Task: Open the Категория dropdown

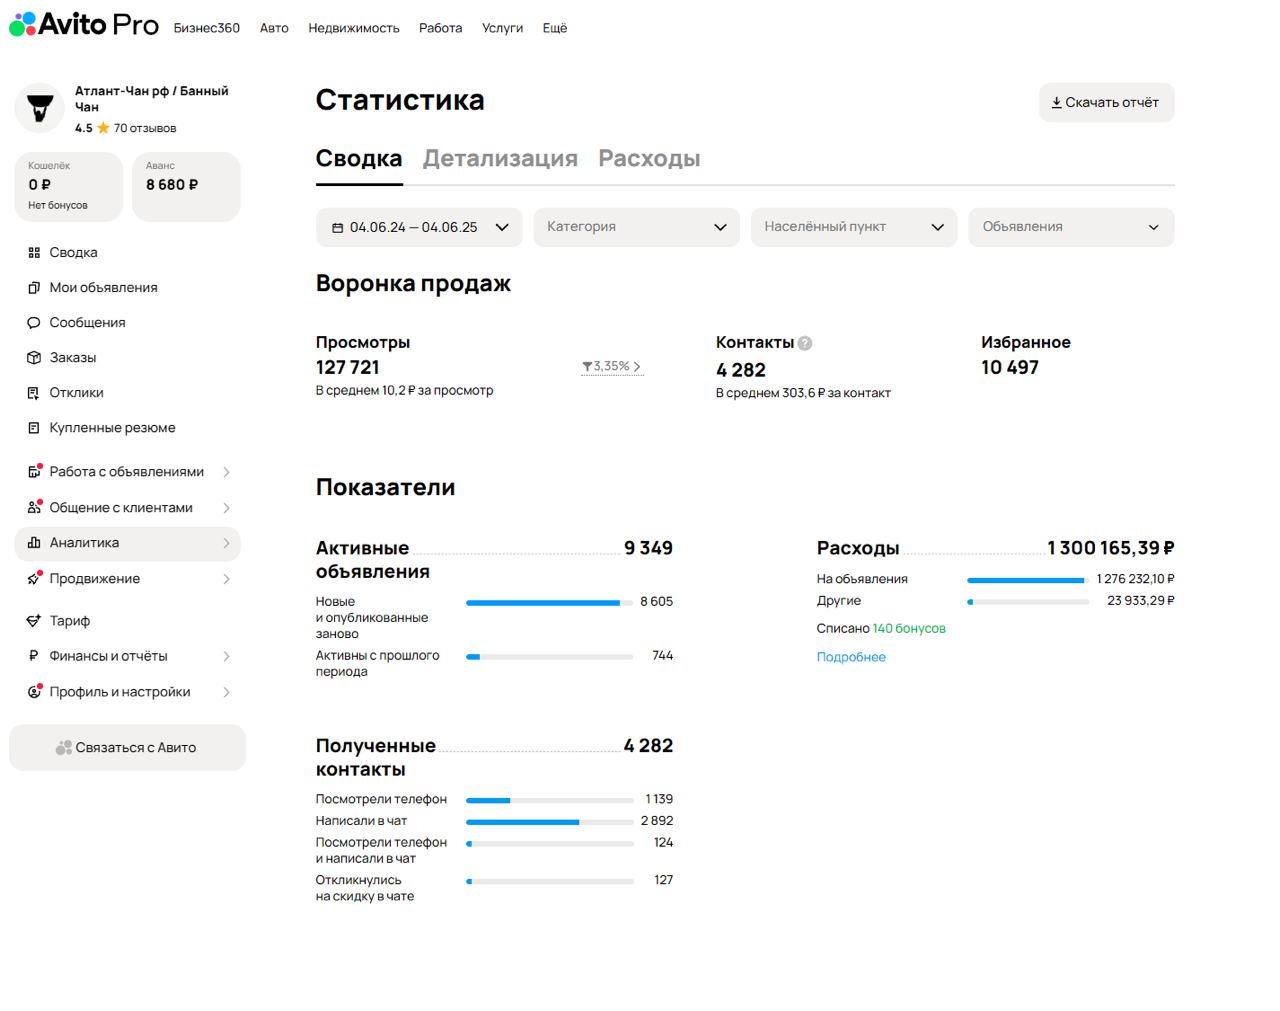Action: [x=637, y=227]
